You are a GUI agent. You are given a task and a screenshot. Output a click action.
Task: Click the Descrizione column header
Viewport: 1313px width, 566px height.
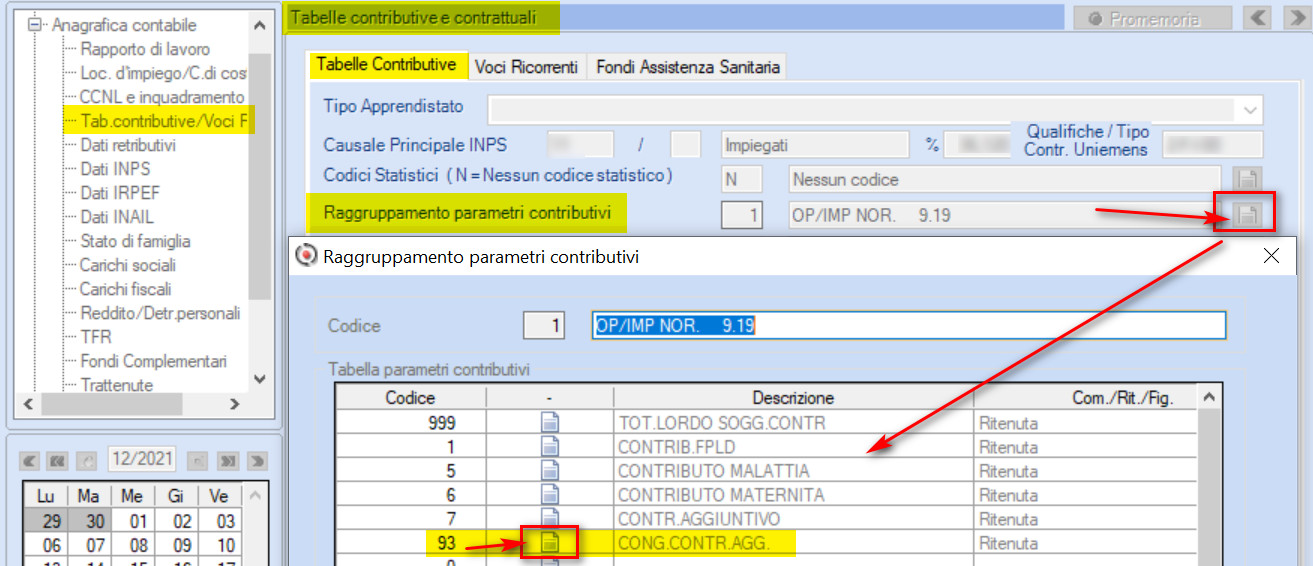(793, 398)
